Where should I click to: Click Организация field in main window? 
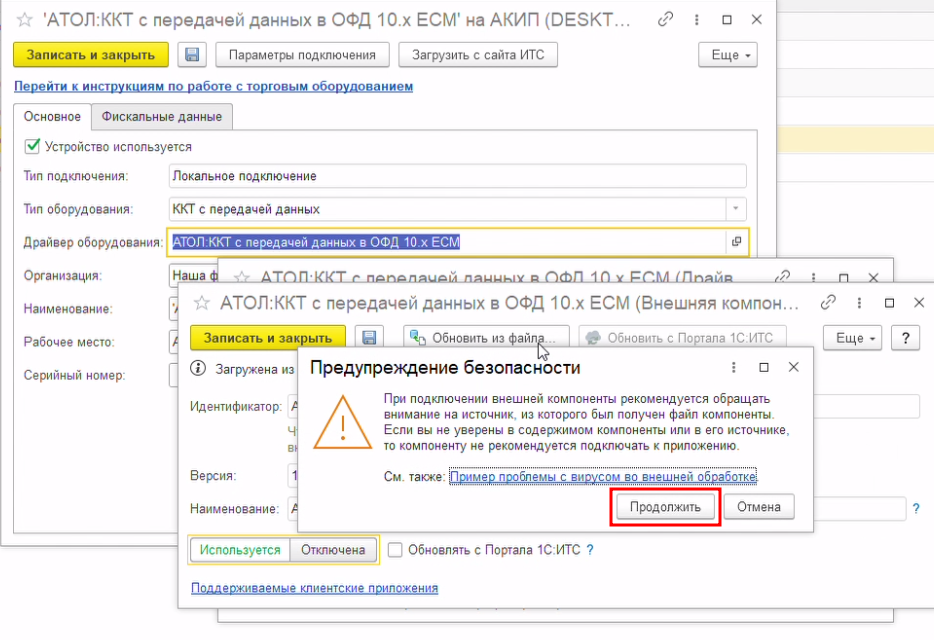194,276
